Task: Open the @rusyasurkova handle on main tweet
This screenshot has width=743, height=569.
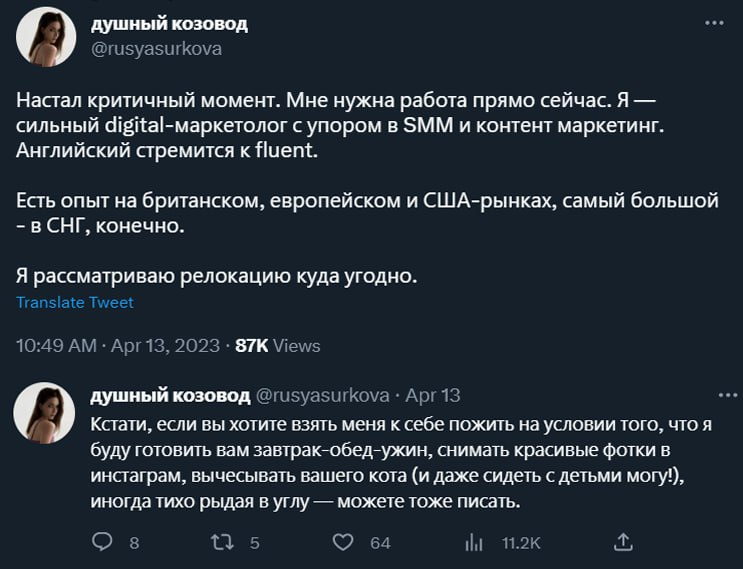Action: [x=156, y=48]
